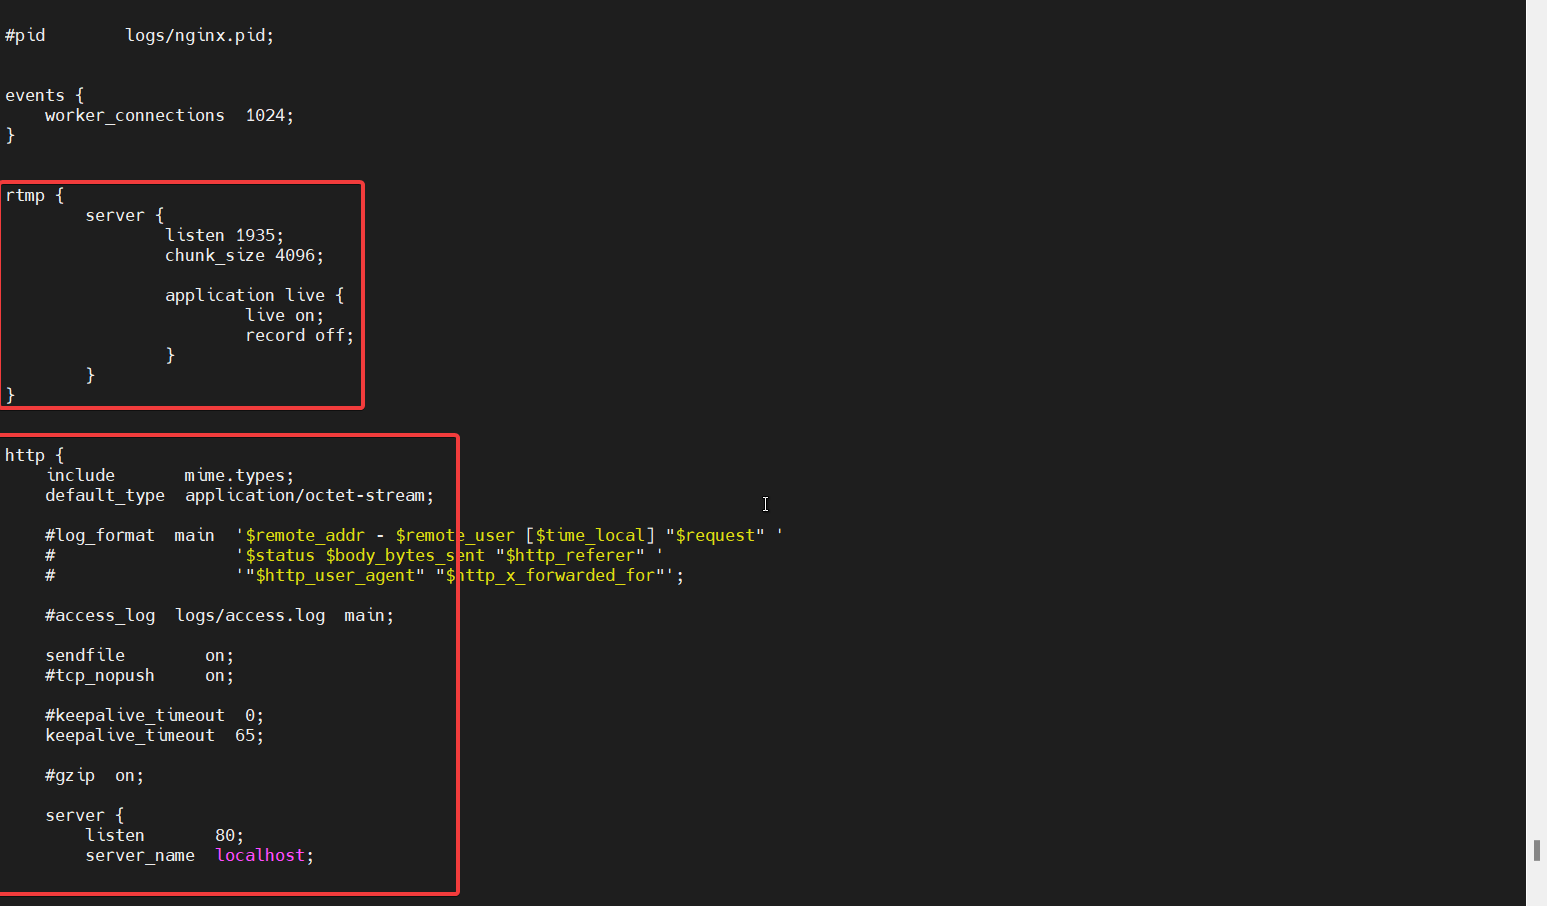Click 'application live {' line

[x=254, y=295]
